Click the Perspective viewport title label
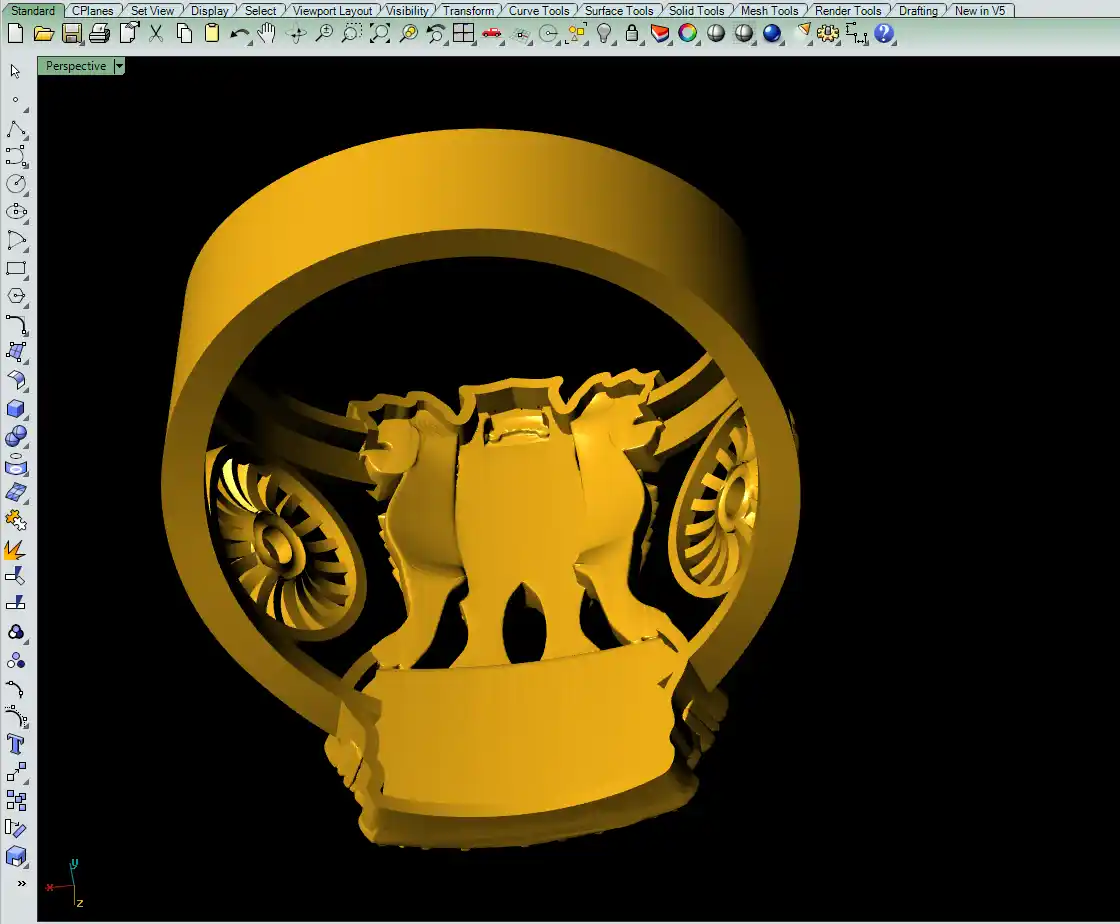Screen dimensions: 1120x924 point(76,66)
